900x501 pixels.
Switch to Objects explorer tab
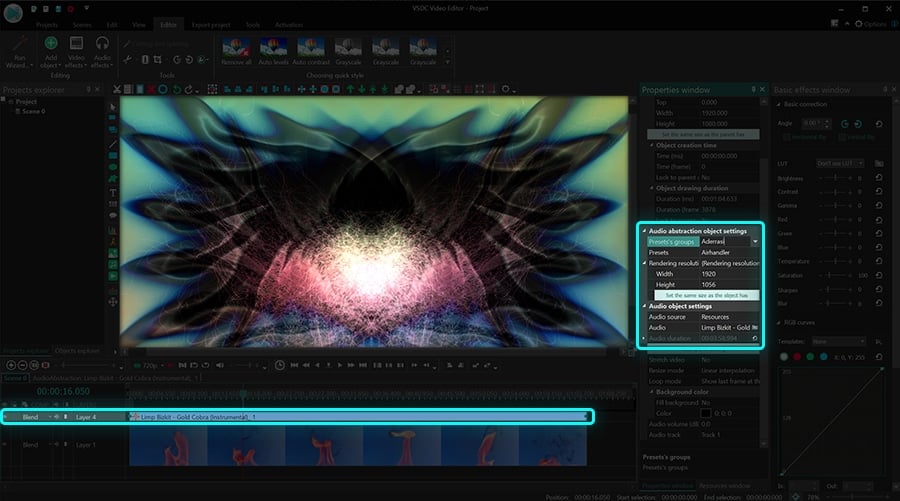77,350
